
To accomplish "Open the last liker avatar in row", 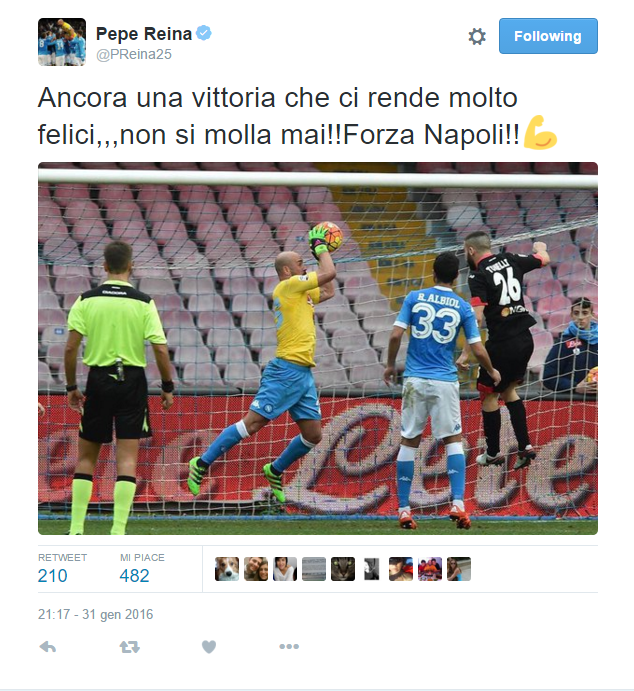I will tap(459, 569).
